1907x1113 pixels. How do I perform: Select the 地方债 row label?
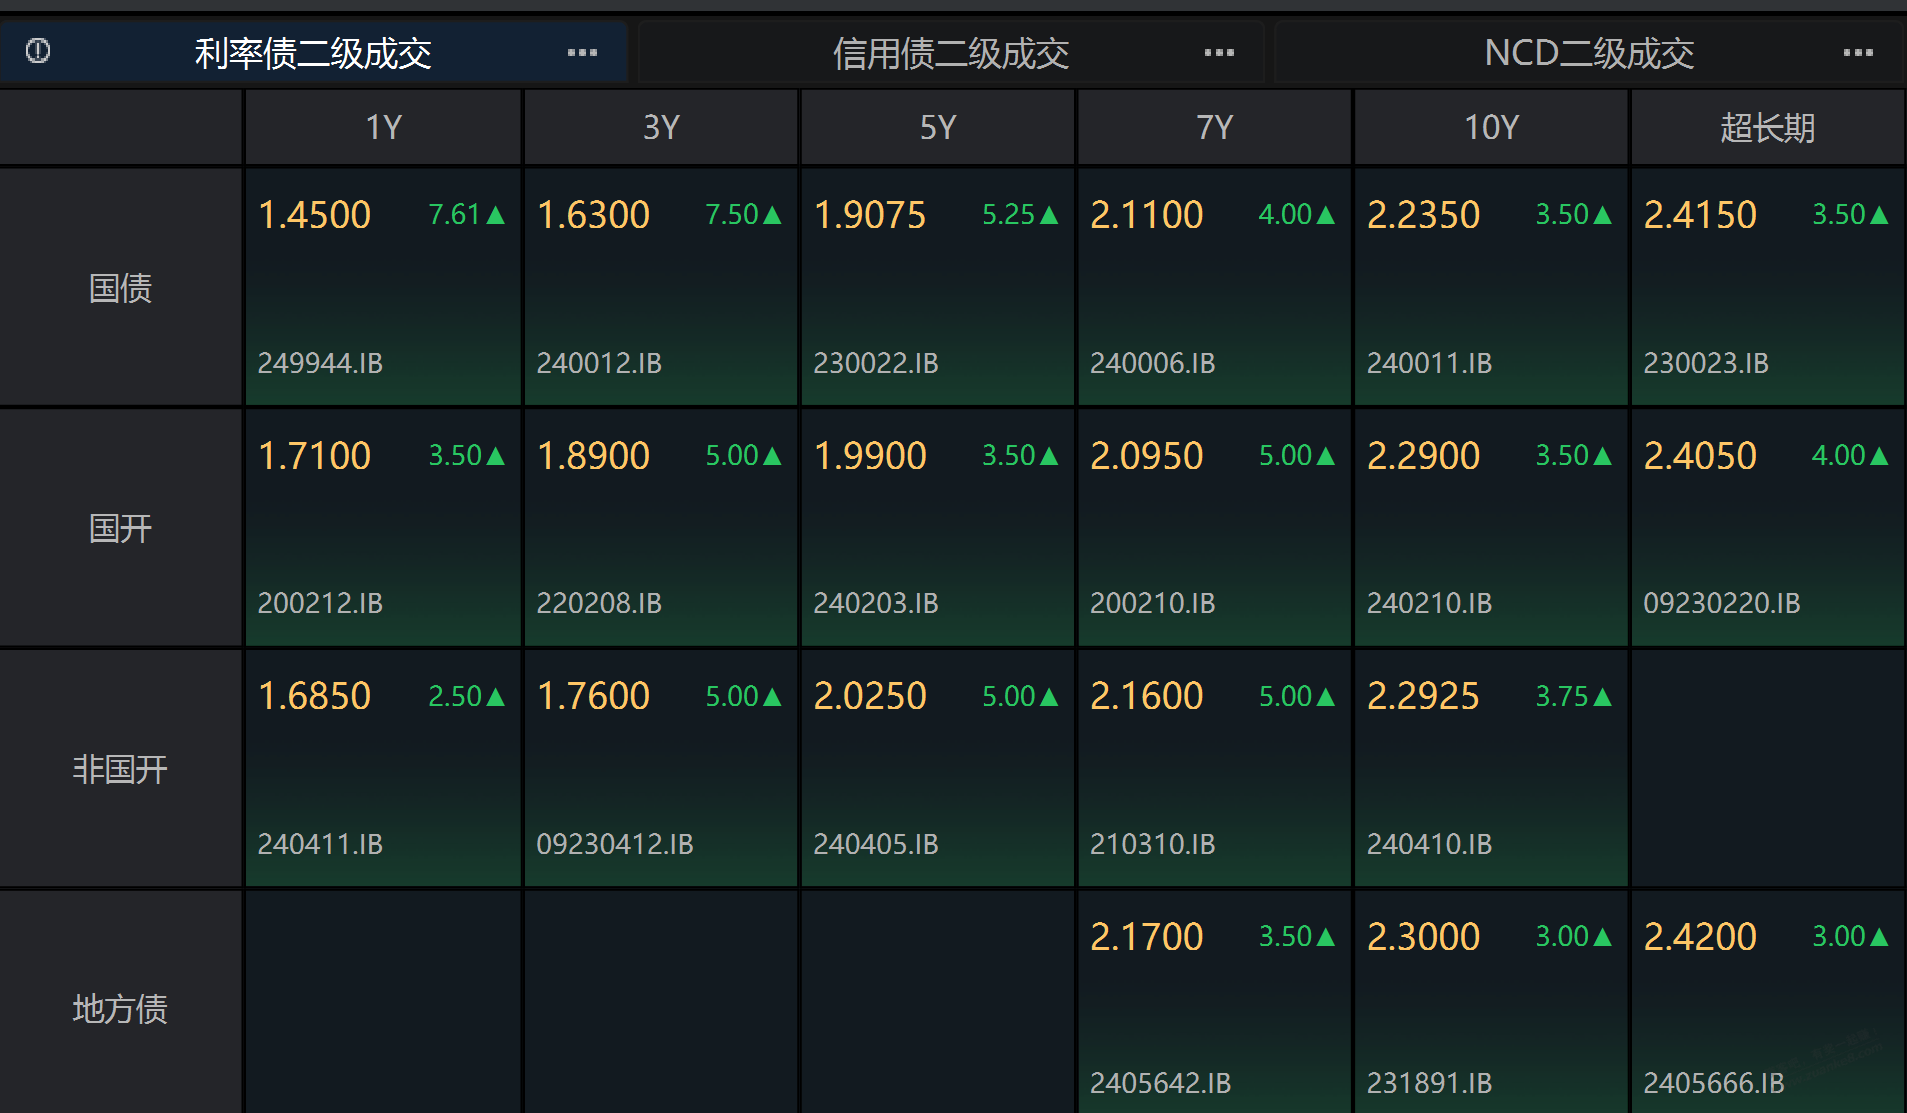pos(121,1009)
